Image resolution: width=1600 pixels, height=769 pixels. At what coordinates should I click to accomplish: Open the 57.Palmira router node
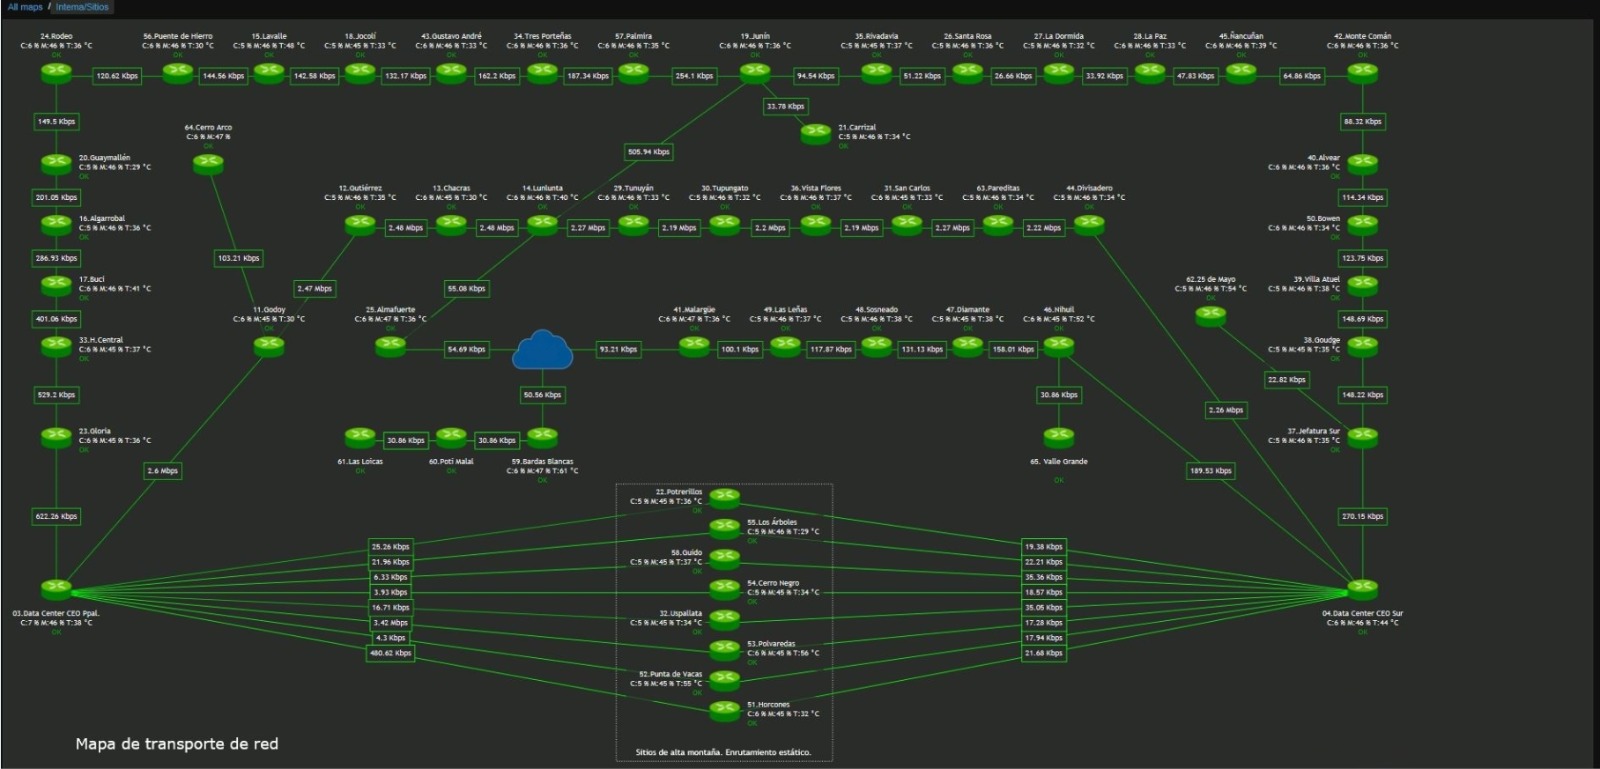pos(633,73)
